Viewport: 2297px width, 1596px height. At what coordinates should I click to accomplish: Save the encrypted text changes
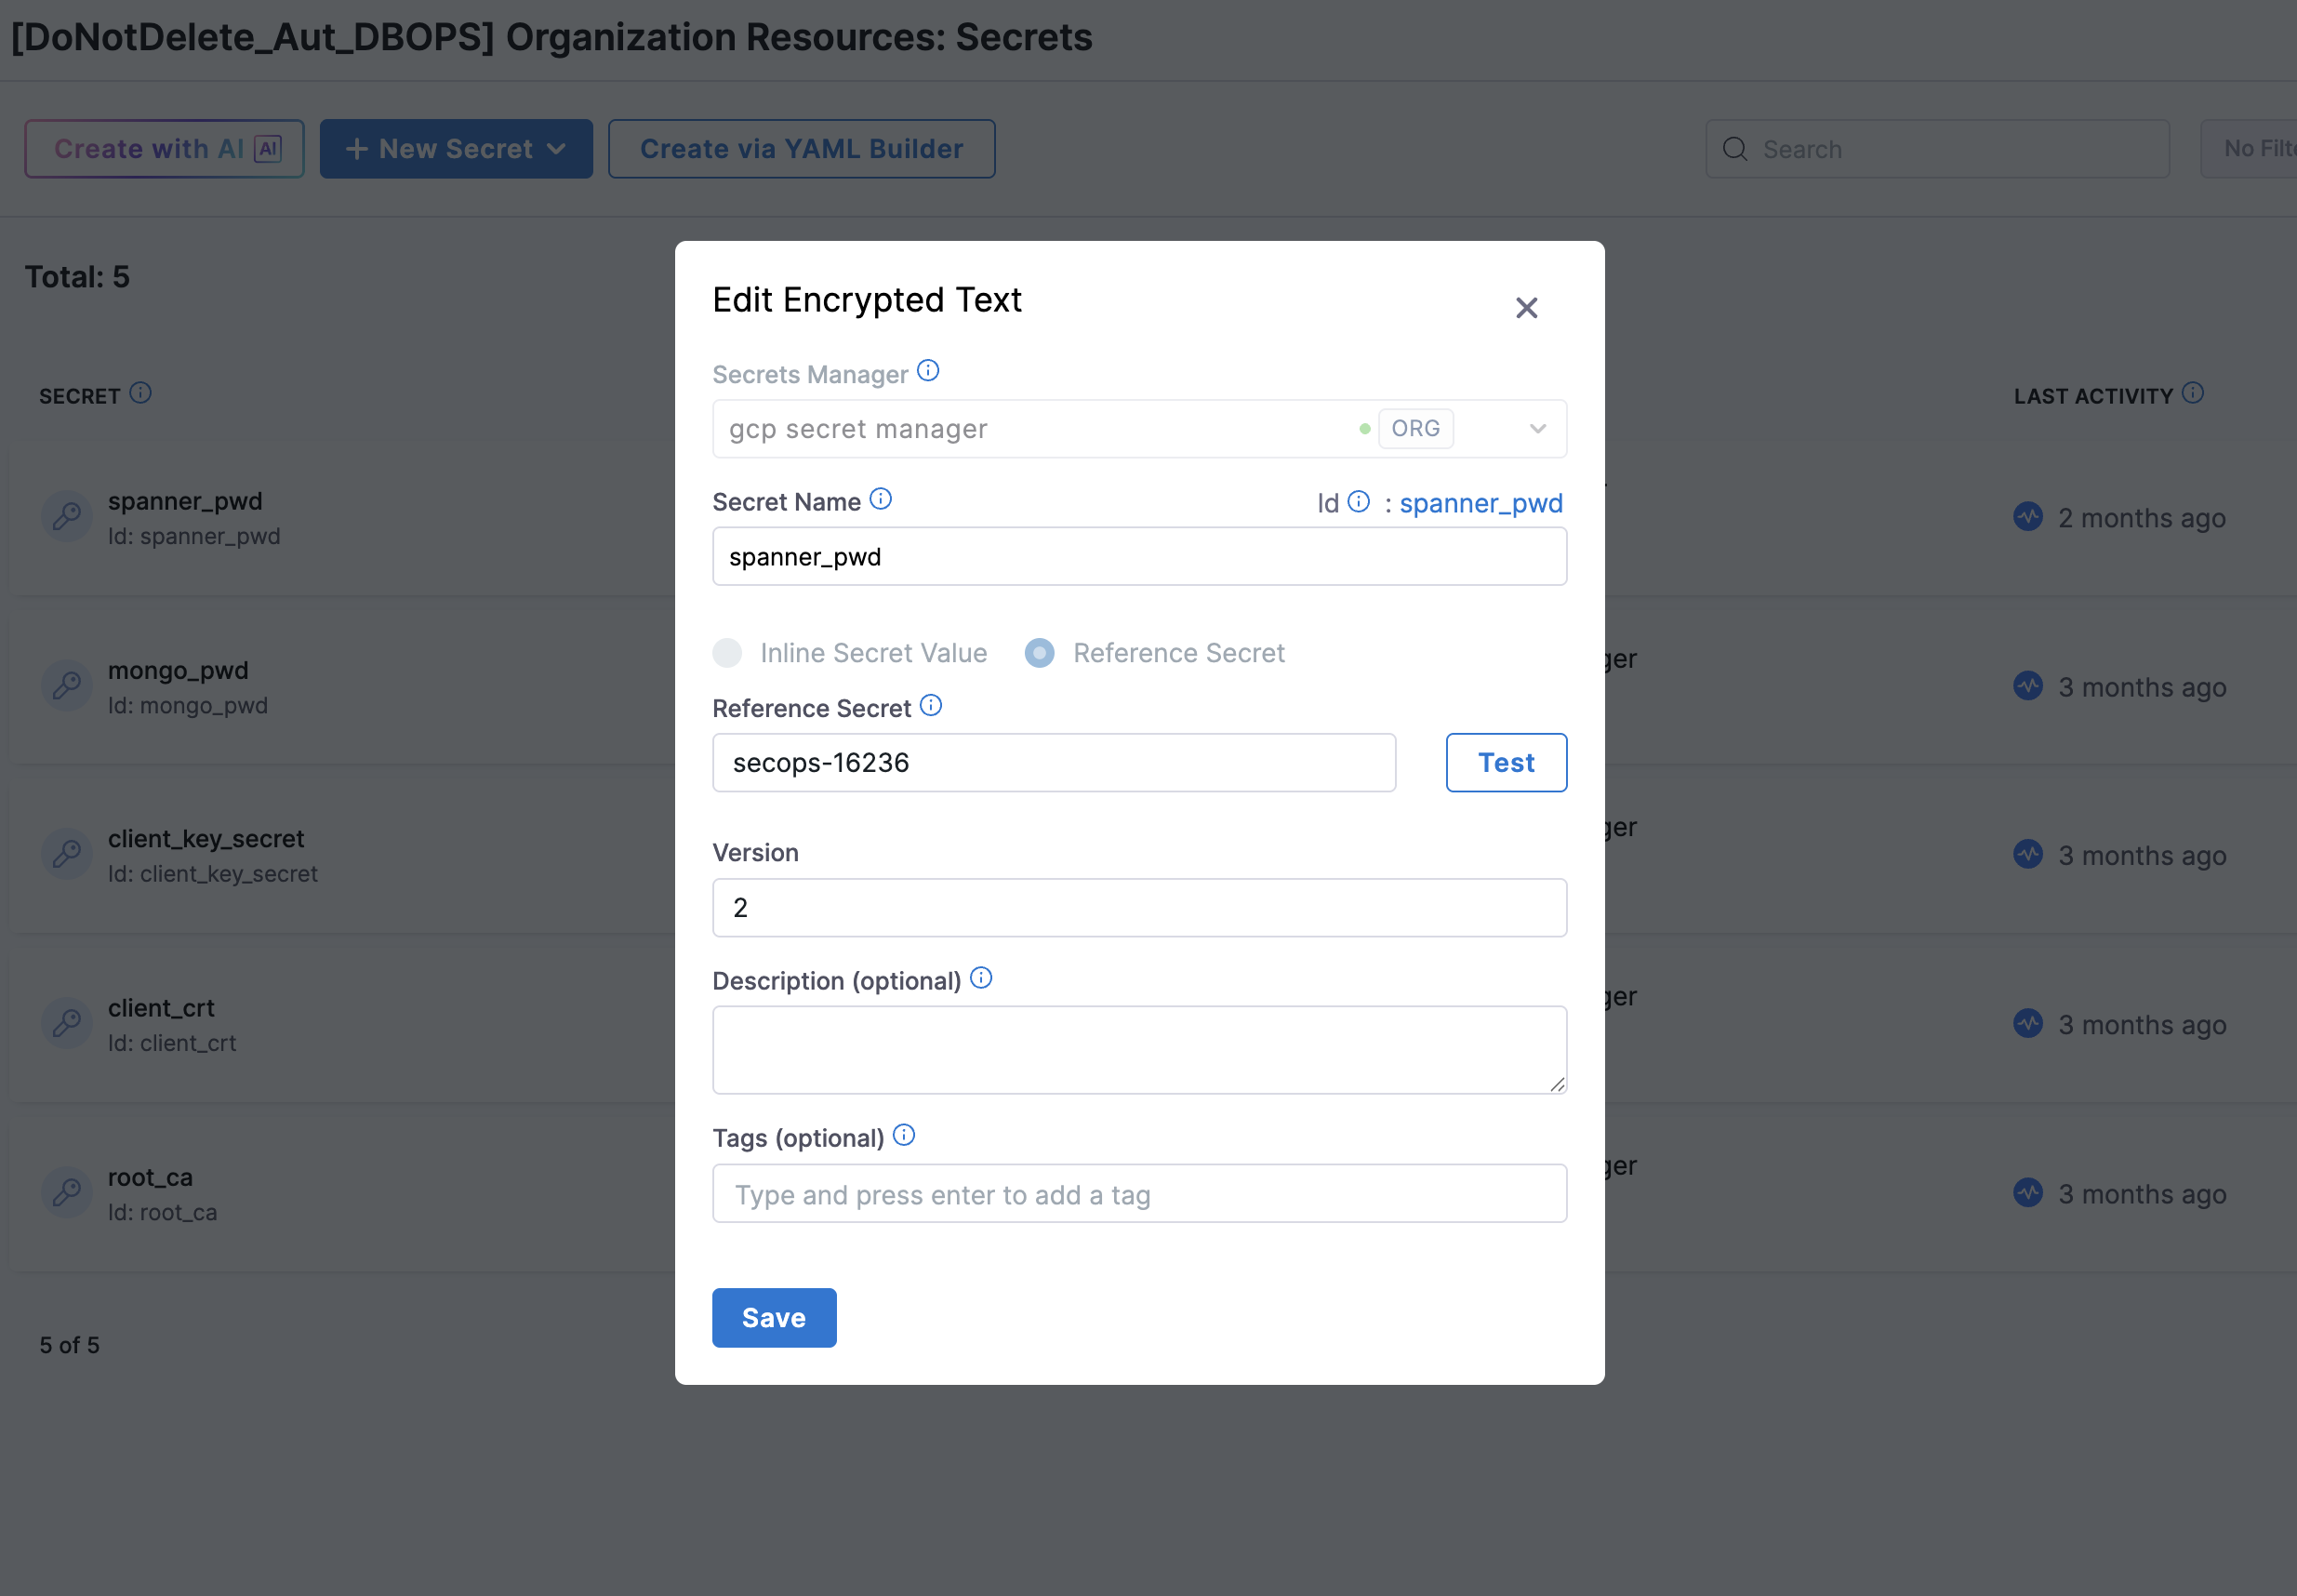(773, 1317)
